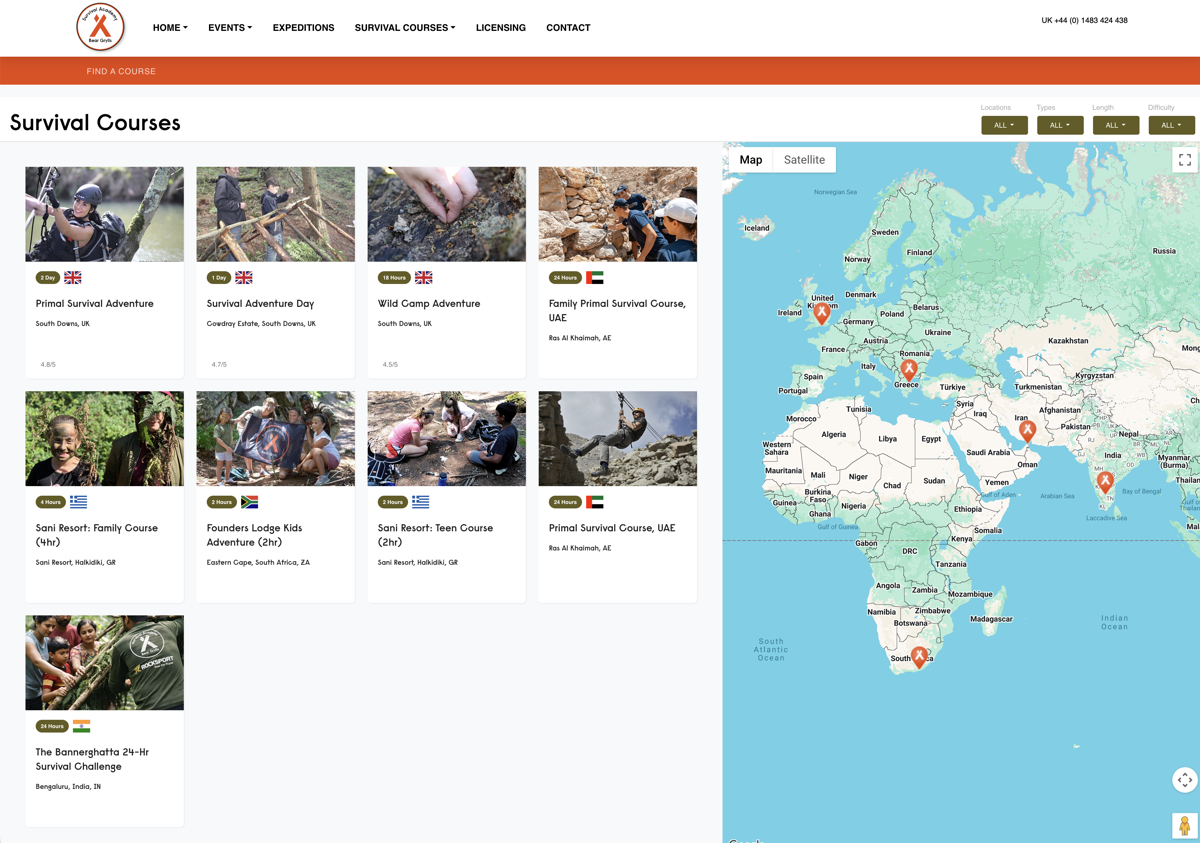Click the 1 Day badge on Survival Adventure Day
Viewport: 1200px width, 843px height.
(219, 278)
